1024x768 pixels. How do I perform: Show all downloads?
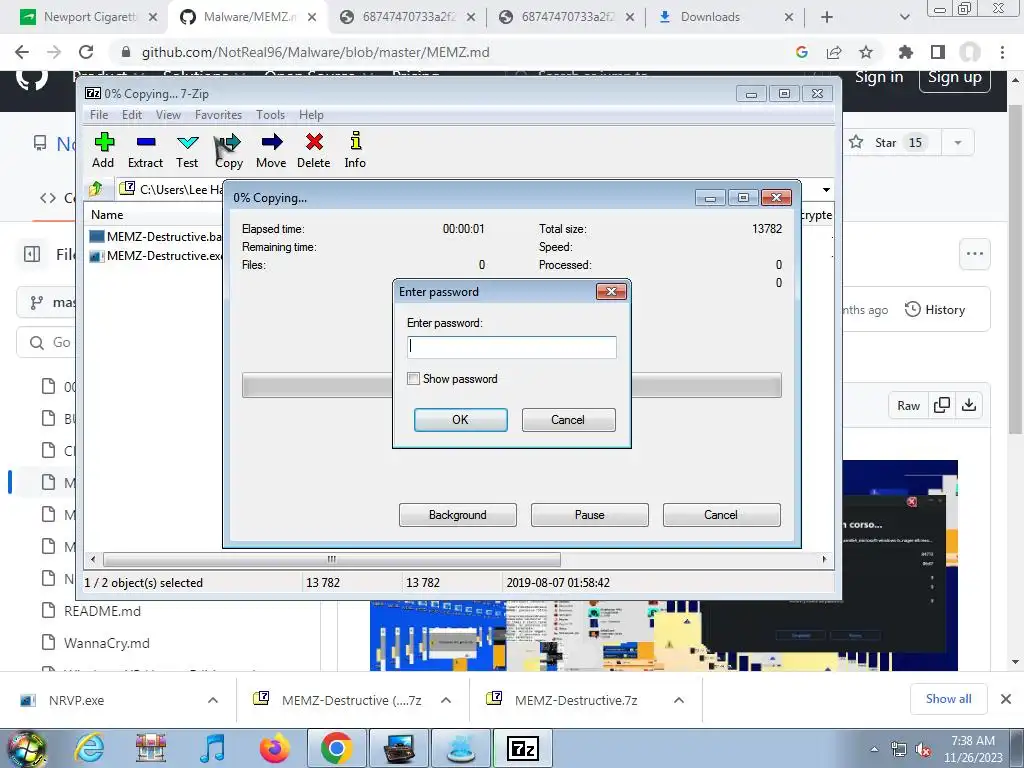tap(948, 699)
